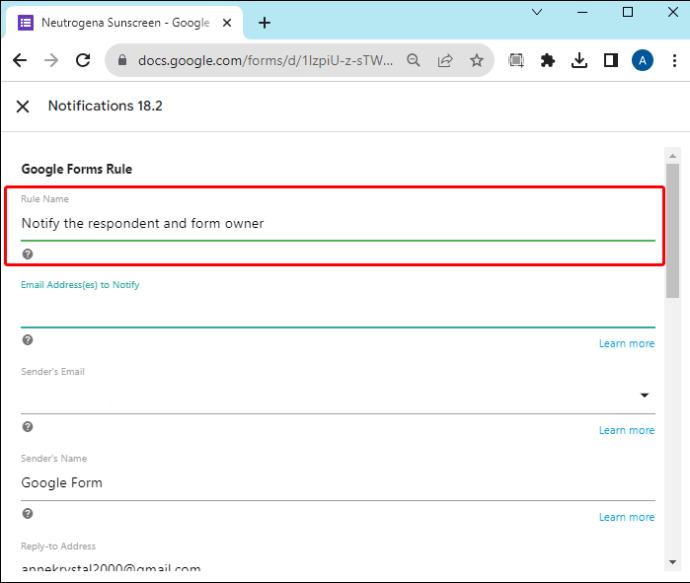This screenshot has width=690, height=583.
Task: Focus the Email Address(es) to Notify field
Action: coord(338,312)
